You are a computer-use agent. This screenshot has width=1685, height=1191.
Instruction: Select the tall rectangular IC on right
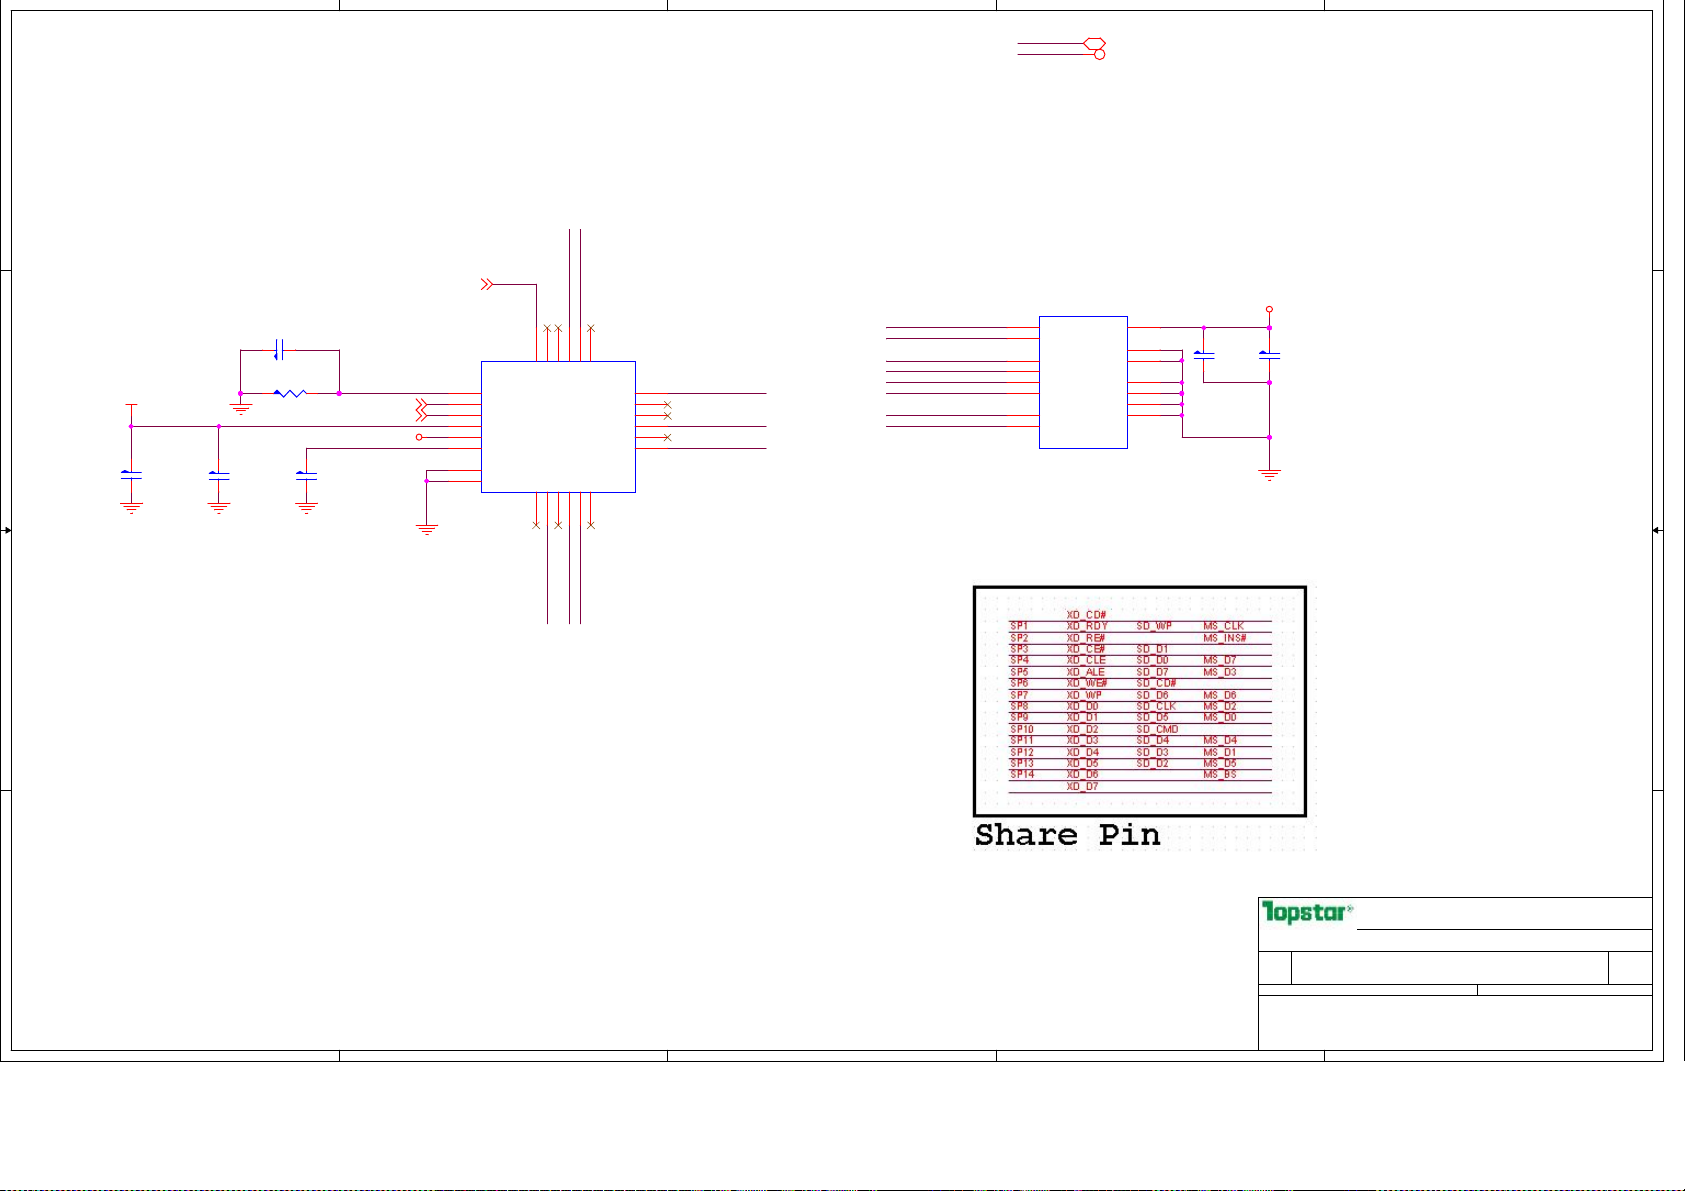tap(1083, 382)
